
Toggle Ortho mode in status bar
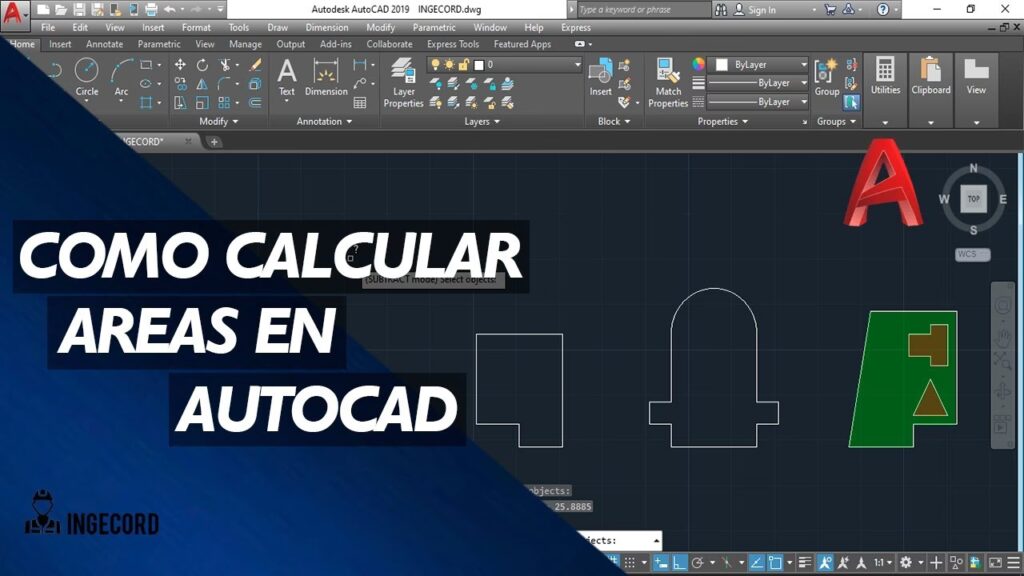[x=679, y=563]
